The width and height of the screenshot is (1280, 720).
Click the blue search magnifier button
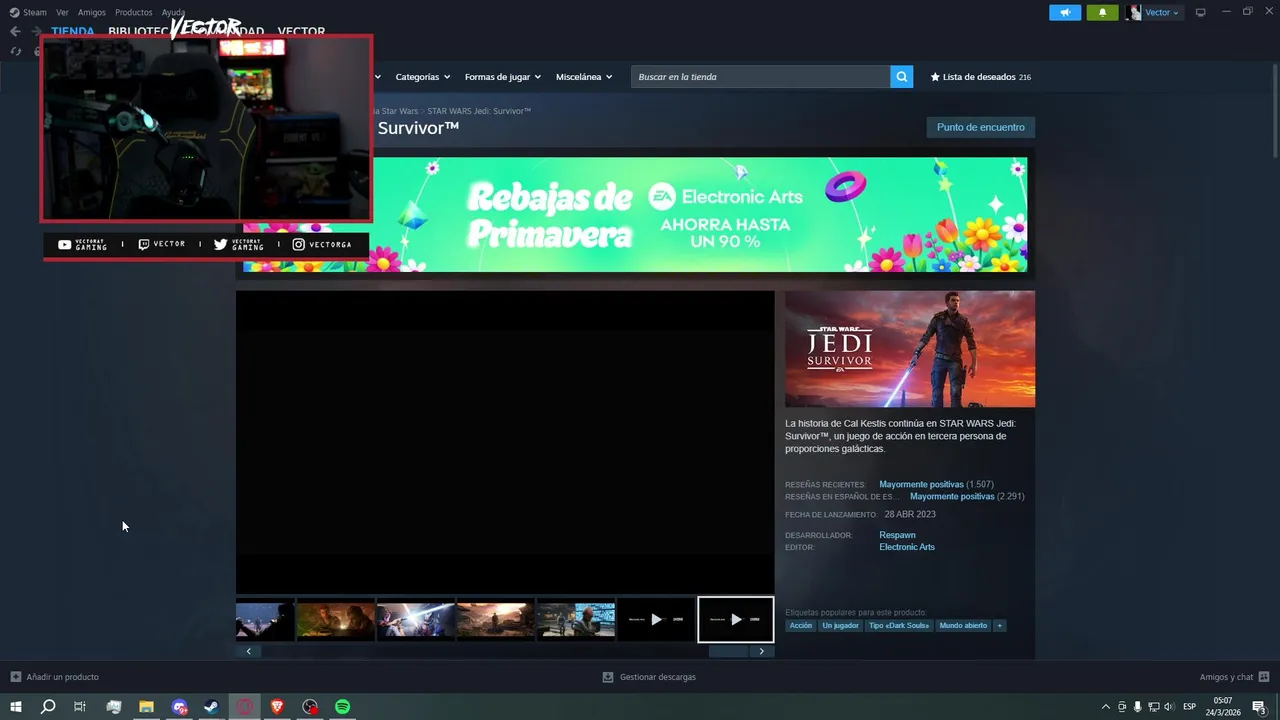[902, 77]
